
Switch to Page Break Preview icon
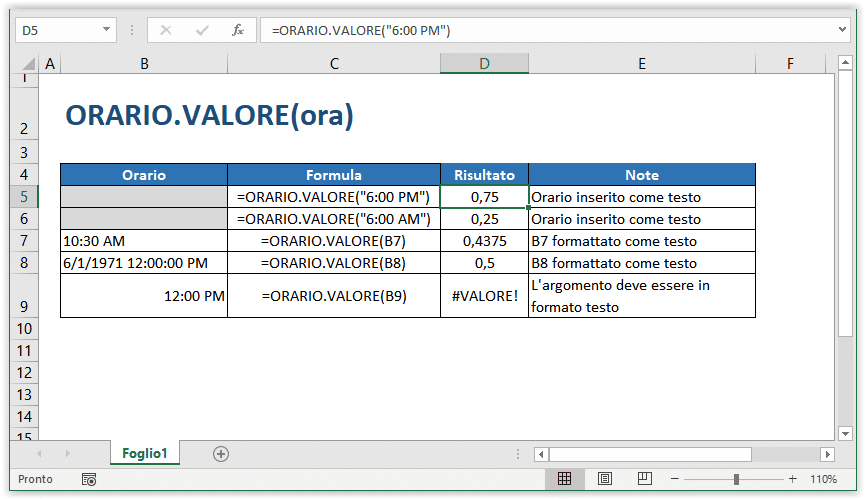click(x=644, y=479)
